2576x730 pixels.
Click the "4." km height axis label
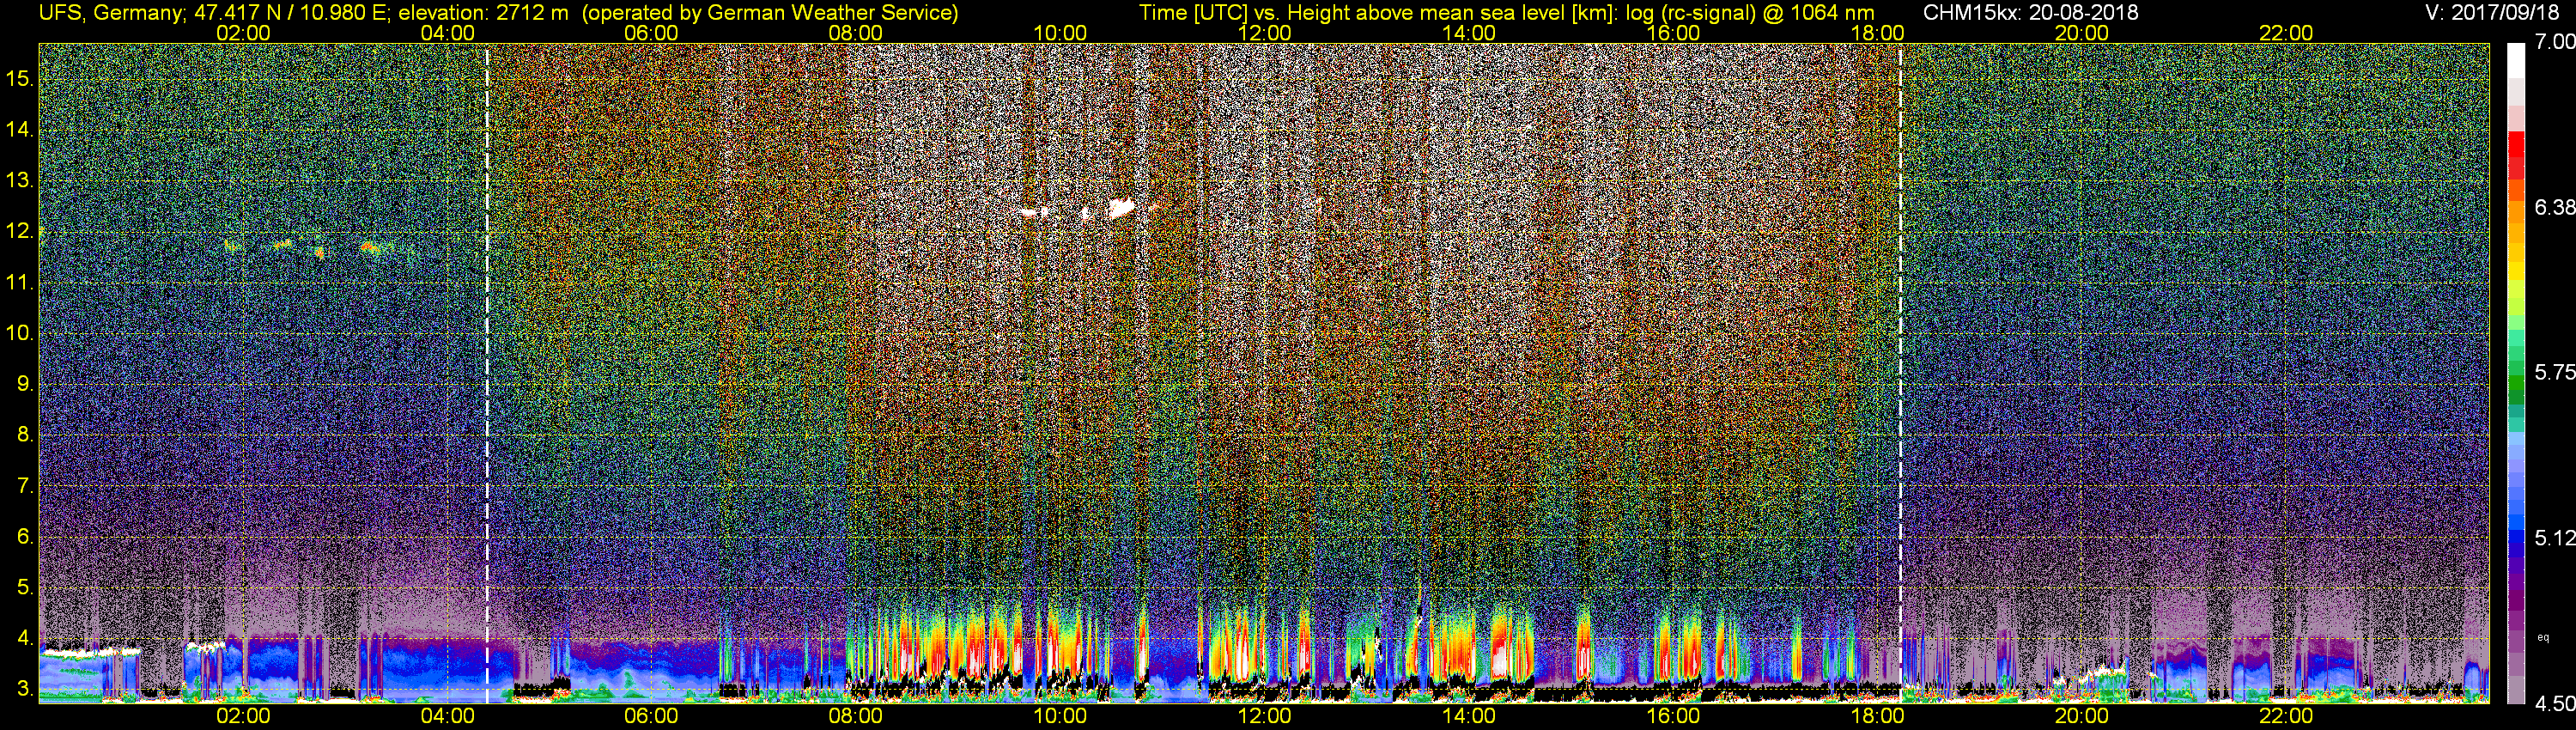(25, 638)
